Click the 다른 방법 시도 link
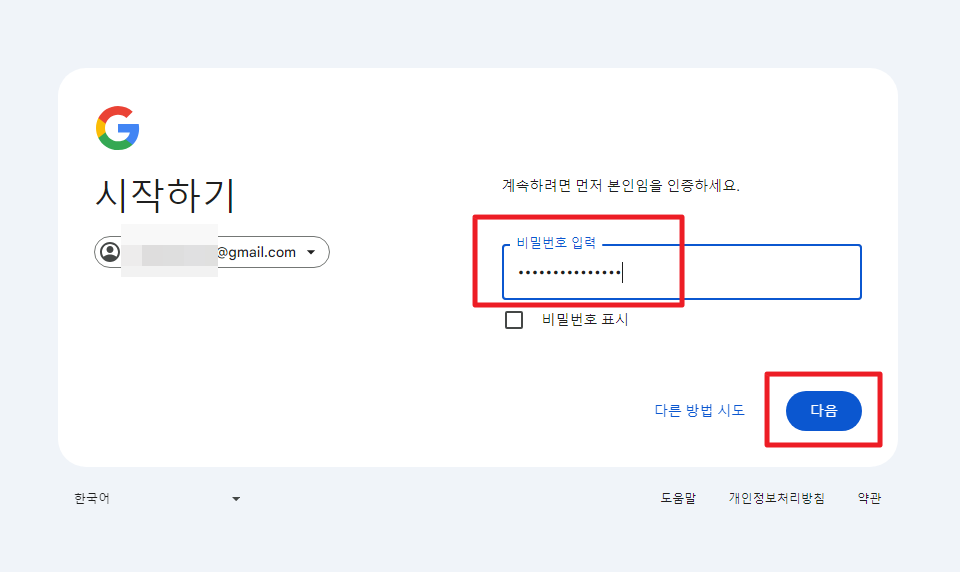 click(699, 410)
